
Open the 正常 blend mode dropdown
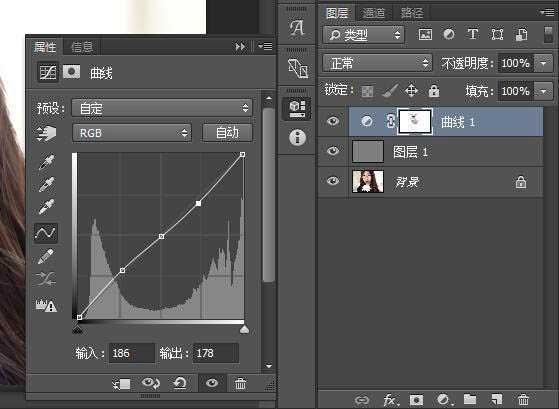(378, 63)
